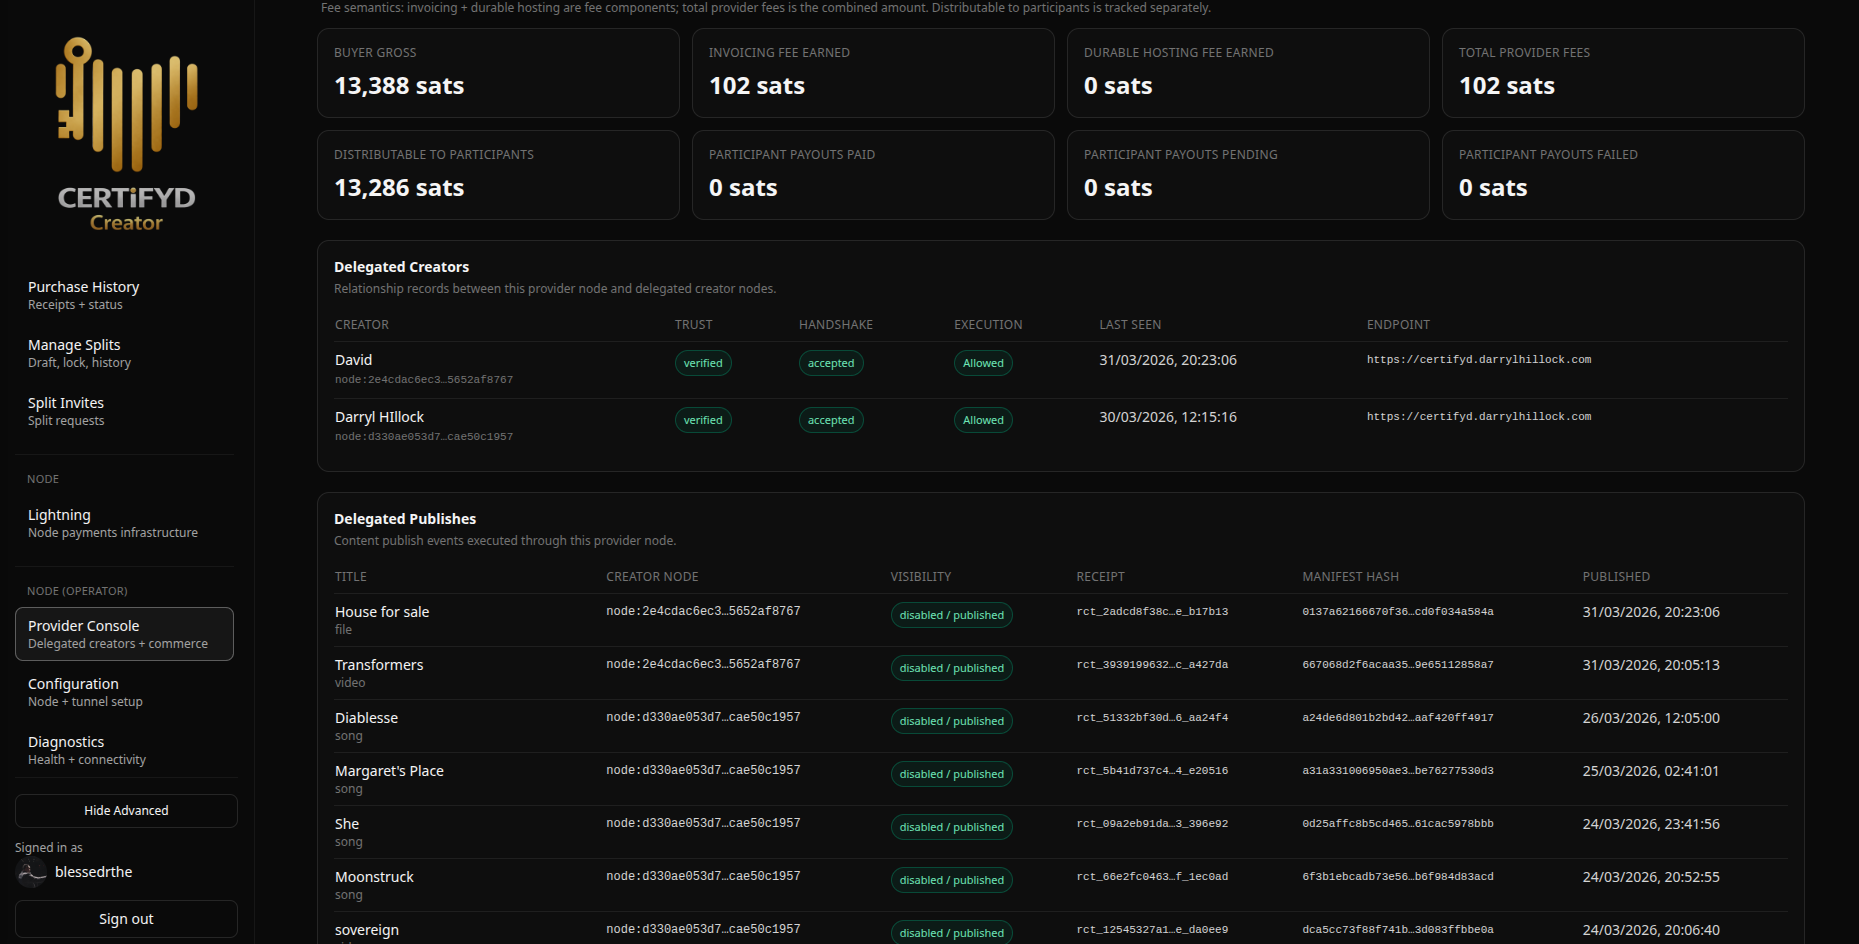Click manifest hash 667068d2f6acaa35
The image size is (1859, 944).
click(1398, 665)
